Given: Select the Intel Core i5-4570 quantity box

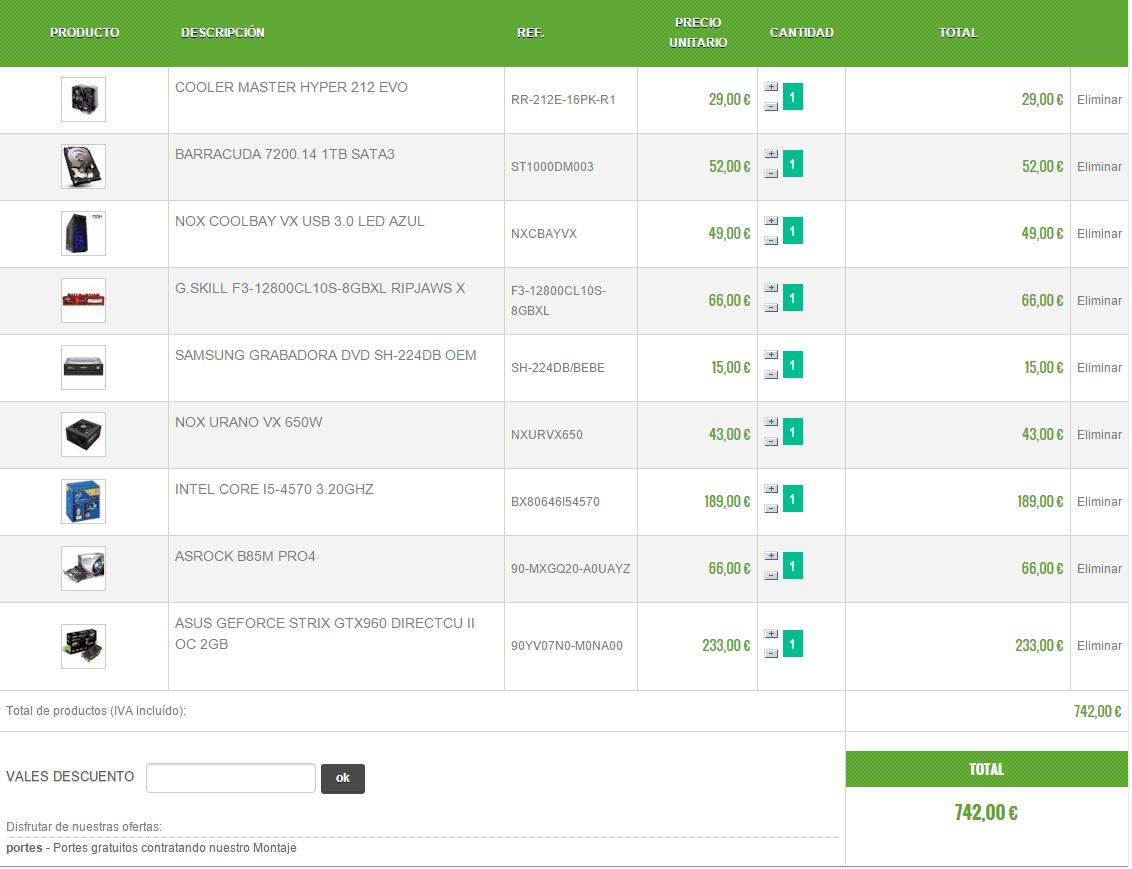Looking at the screenshot, I should click(x=793, y=499).
